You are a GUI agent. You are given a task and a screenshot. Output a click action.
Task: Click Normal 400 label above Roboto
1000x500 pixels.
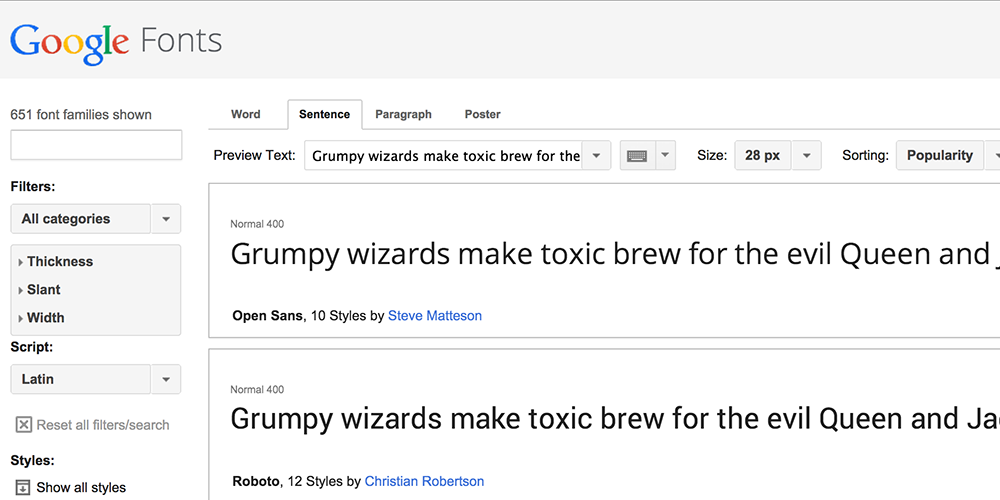(257, 390)
